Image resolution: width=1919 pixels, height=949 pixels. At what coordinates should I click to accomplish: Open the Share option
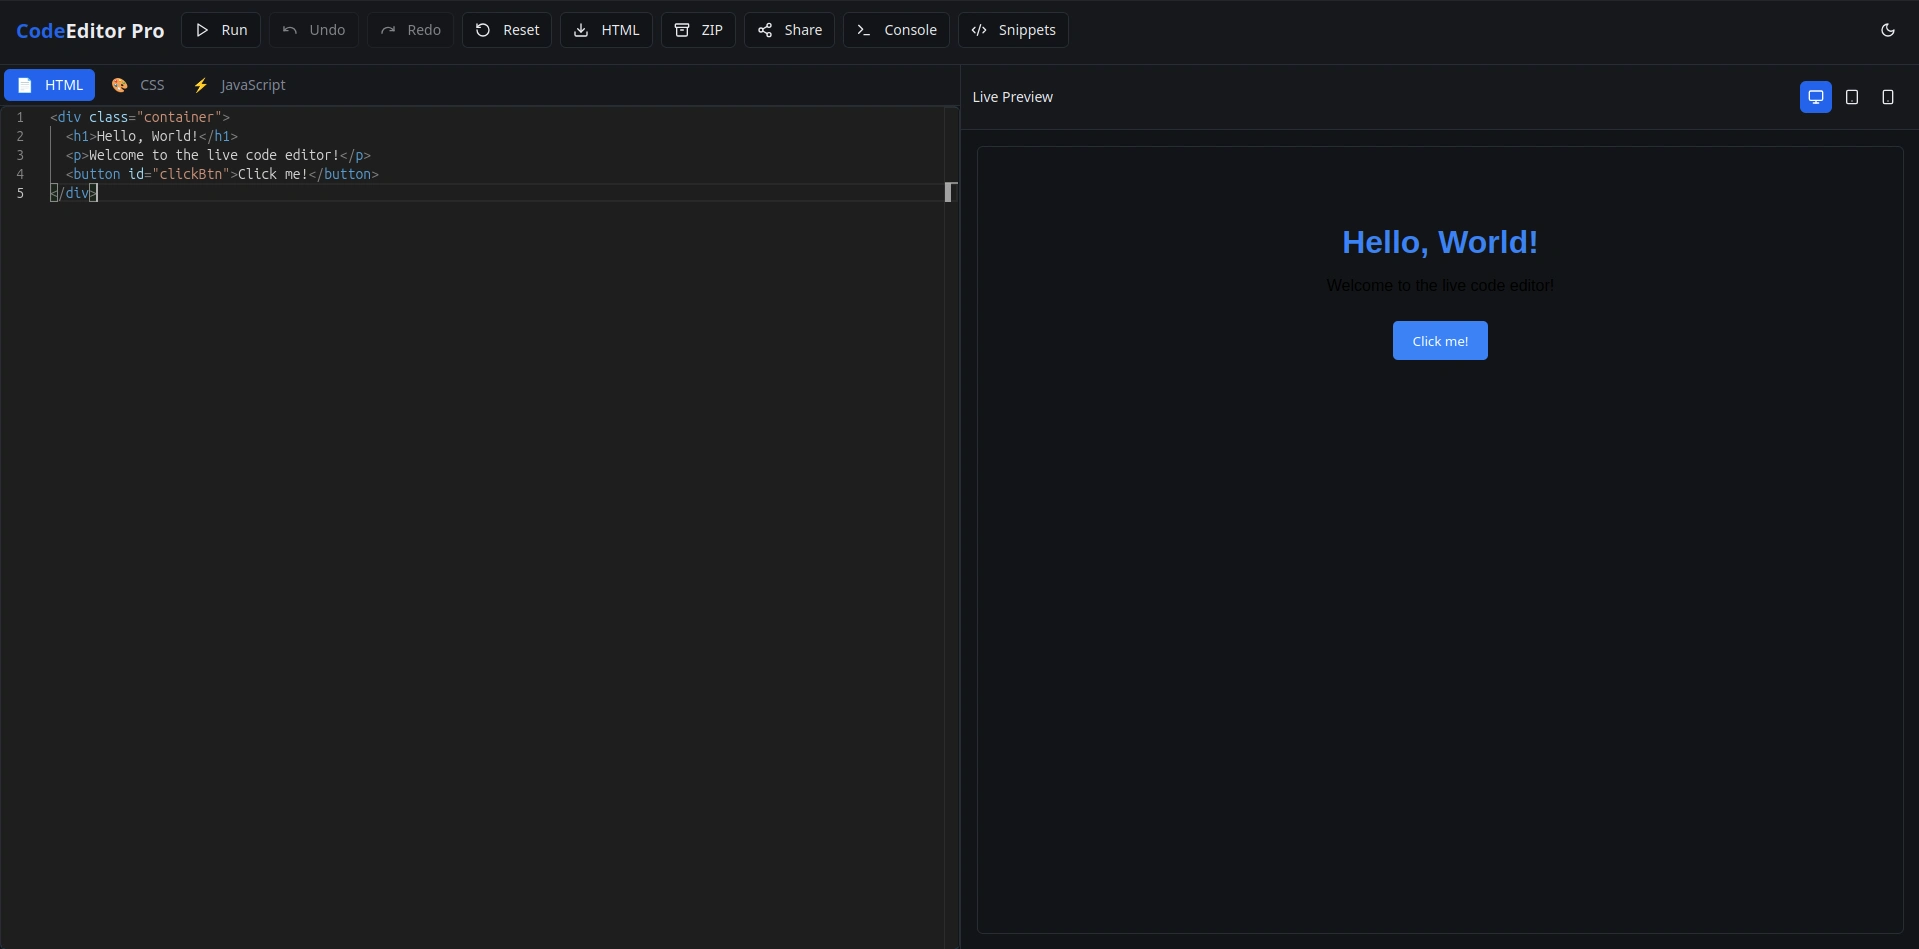pos(789,30)
